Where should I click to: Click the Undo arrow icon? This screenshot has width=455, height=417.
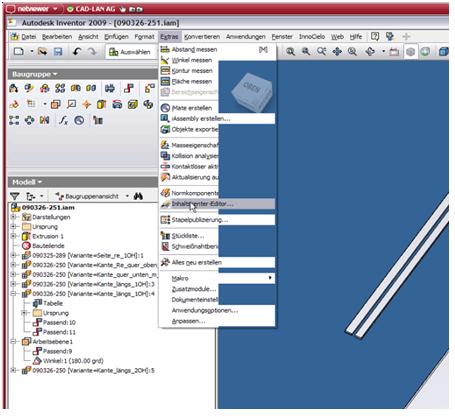pyautogui.click(x=77, y=52)
